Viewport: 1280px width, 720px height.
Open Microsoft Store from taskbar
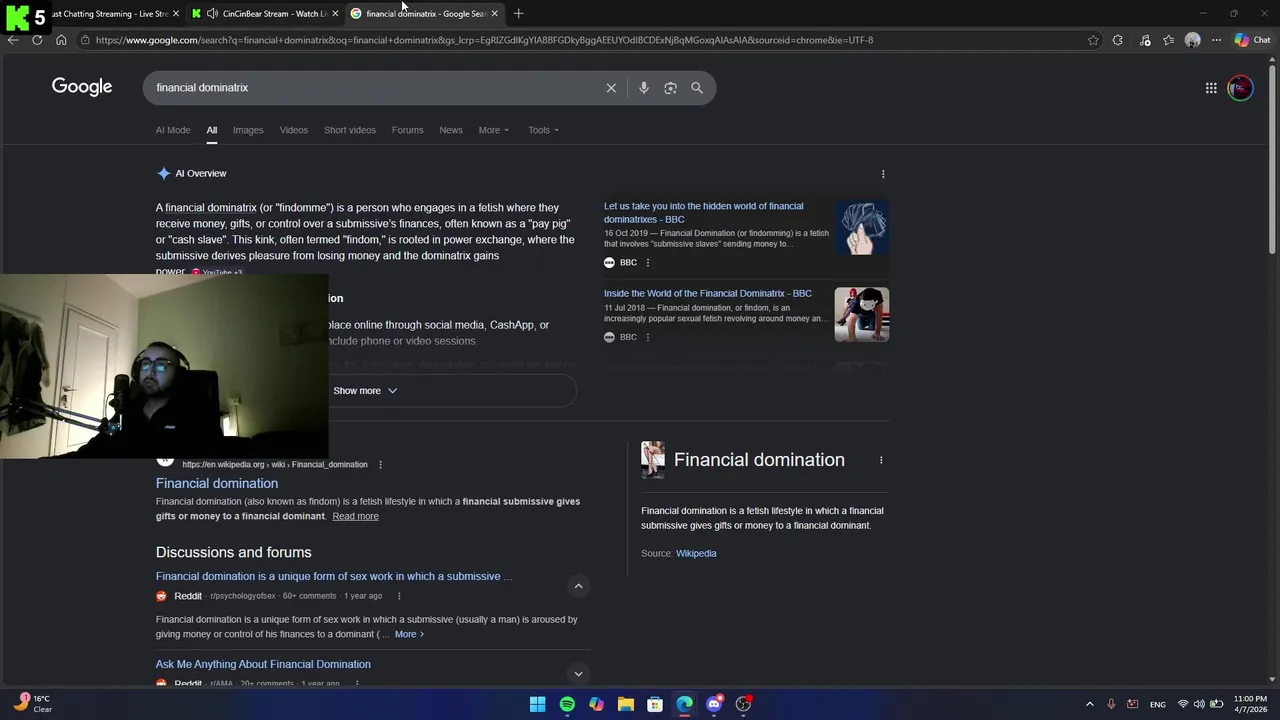655,704
